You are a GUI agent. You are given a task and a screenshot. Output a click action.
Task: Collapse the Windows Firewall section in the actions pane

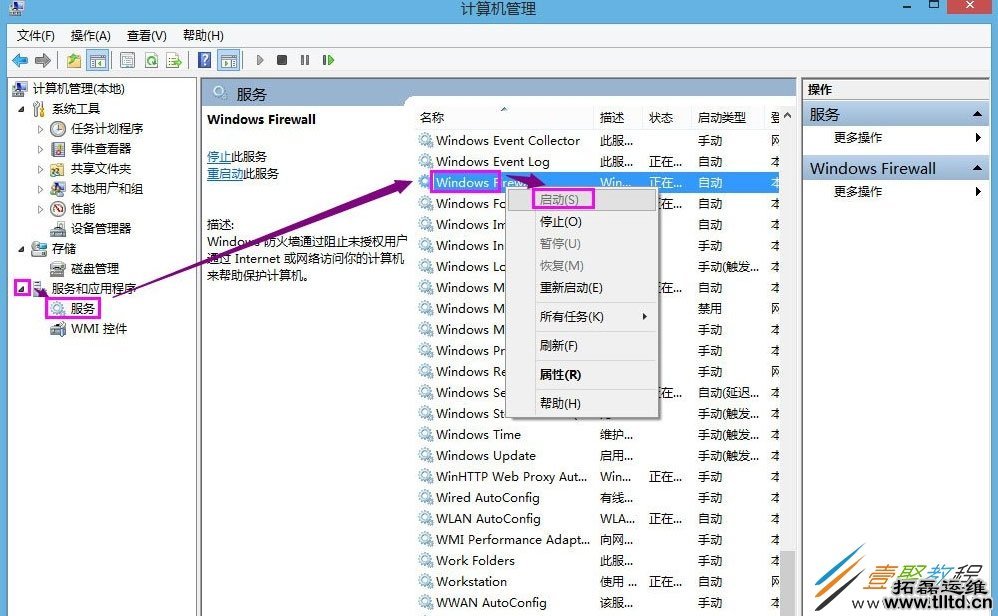(977, 168)
